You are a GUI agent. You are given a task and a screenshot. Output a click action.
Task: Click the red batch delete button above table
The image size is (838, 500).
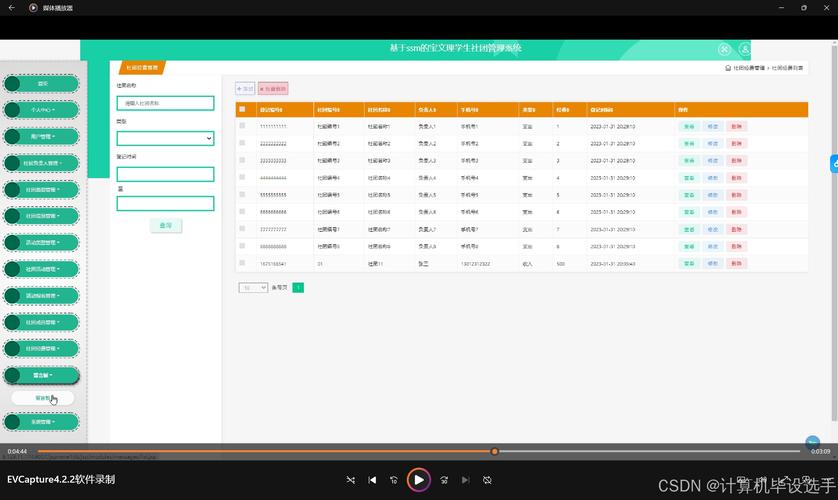[273, 89]
